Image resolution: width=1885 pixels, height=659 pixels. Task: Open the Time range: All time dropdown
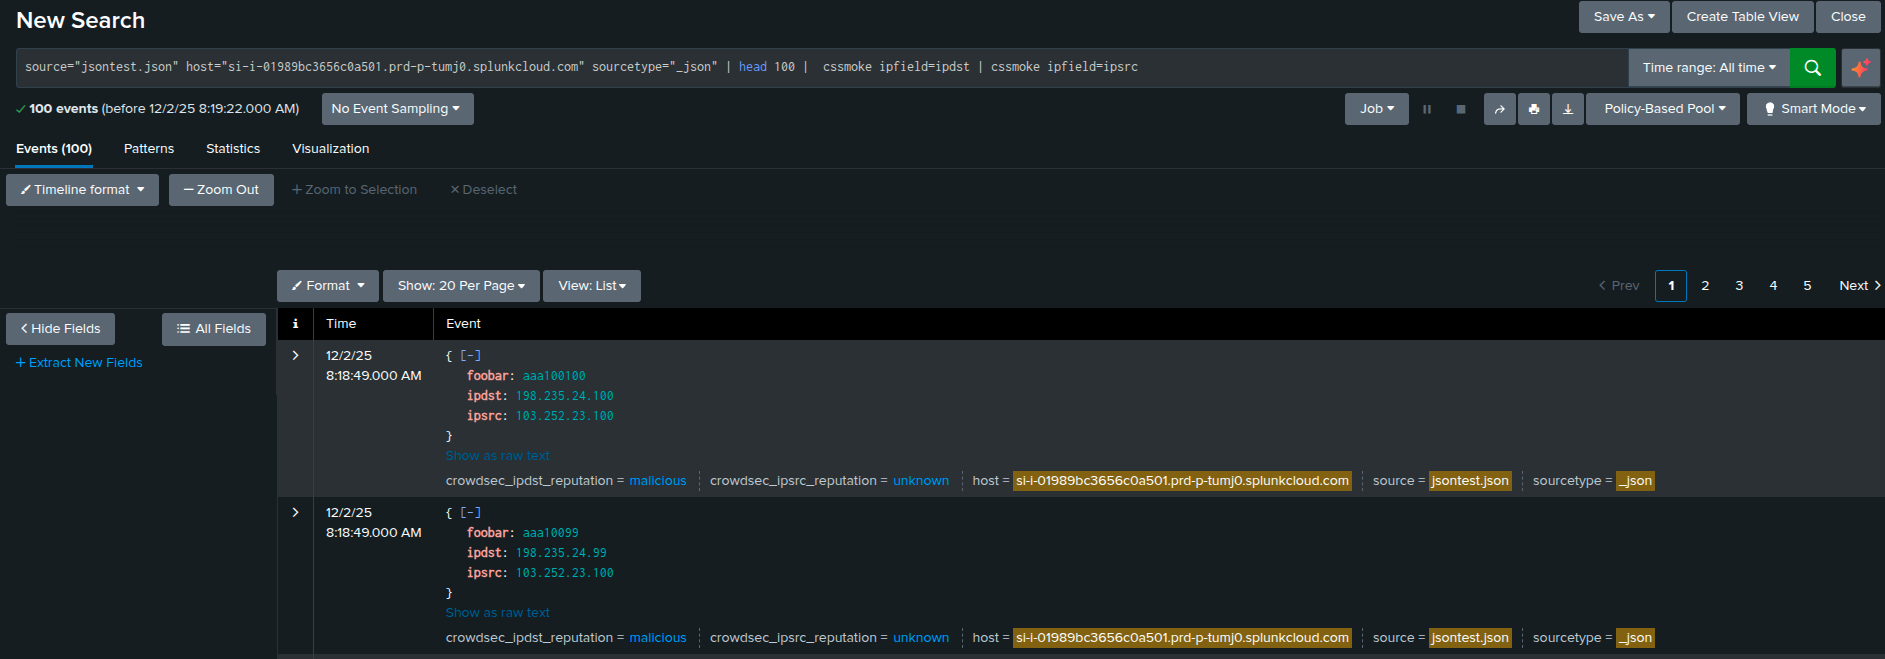1708,68
